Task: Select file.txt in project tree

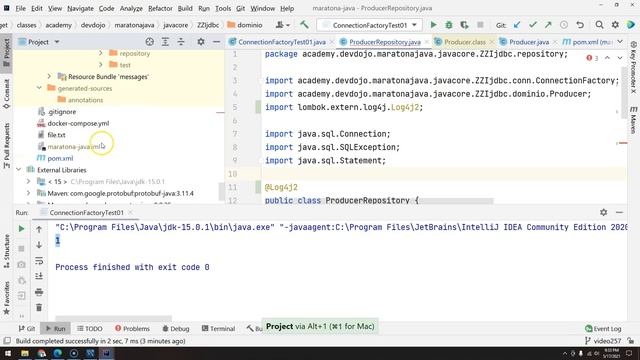Action: coord(56,135)
